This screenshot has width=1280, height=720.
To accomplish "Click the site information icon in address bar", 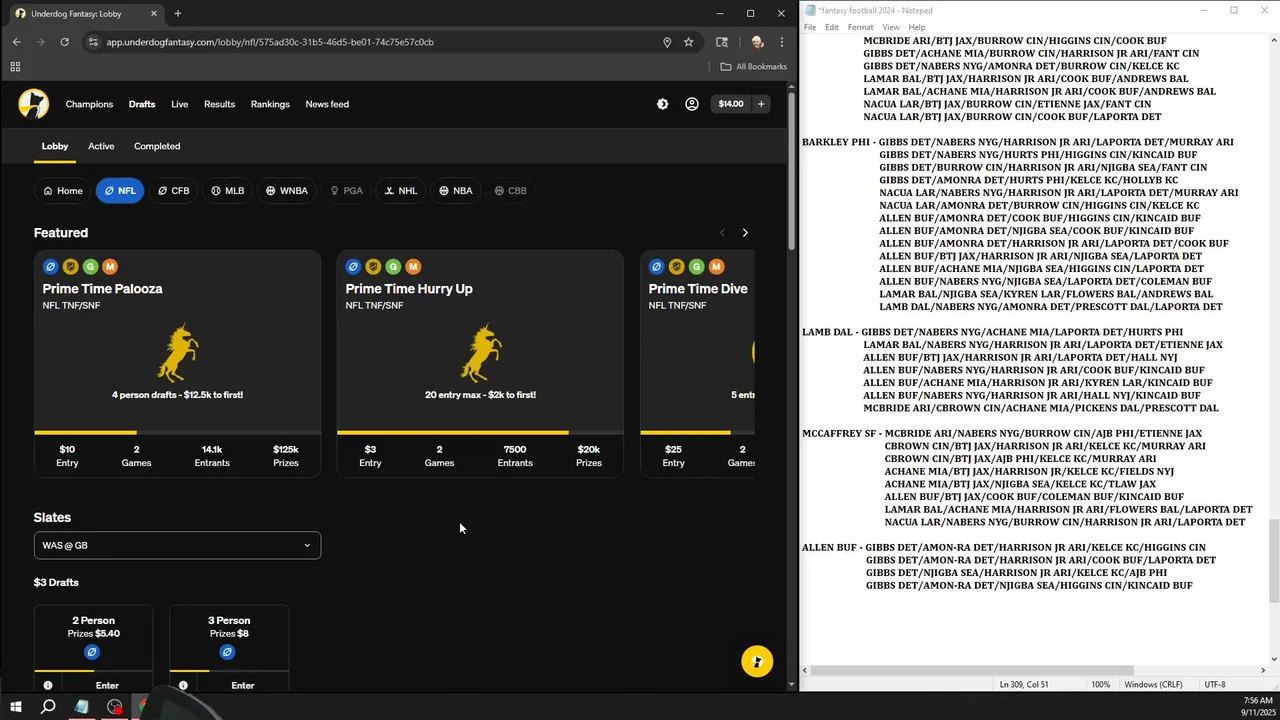I will tap(93, 42).
